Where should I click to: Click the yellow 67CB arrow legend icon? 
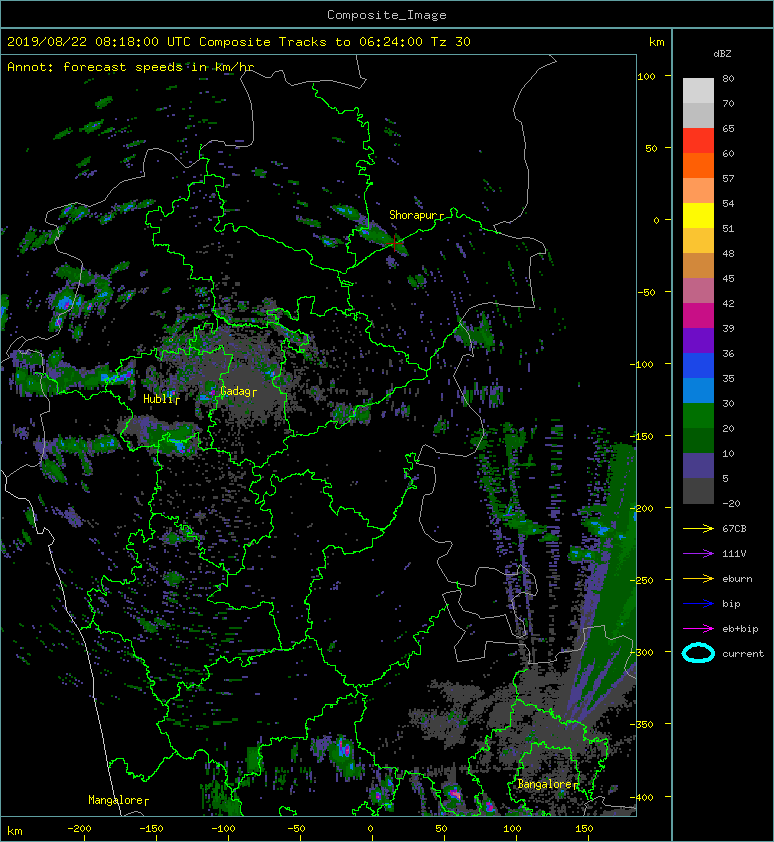pyautogui.click(x=698, y=528)
